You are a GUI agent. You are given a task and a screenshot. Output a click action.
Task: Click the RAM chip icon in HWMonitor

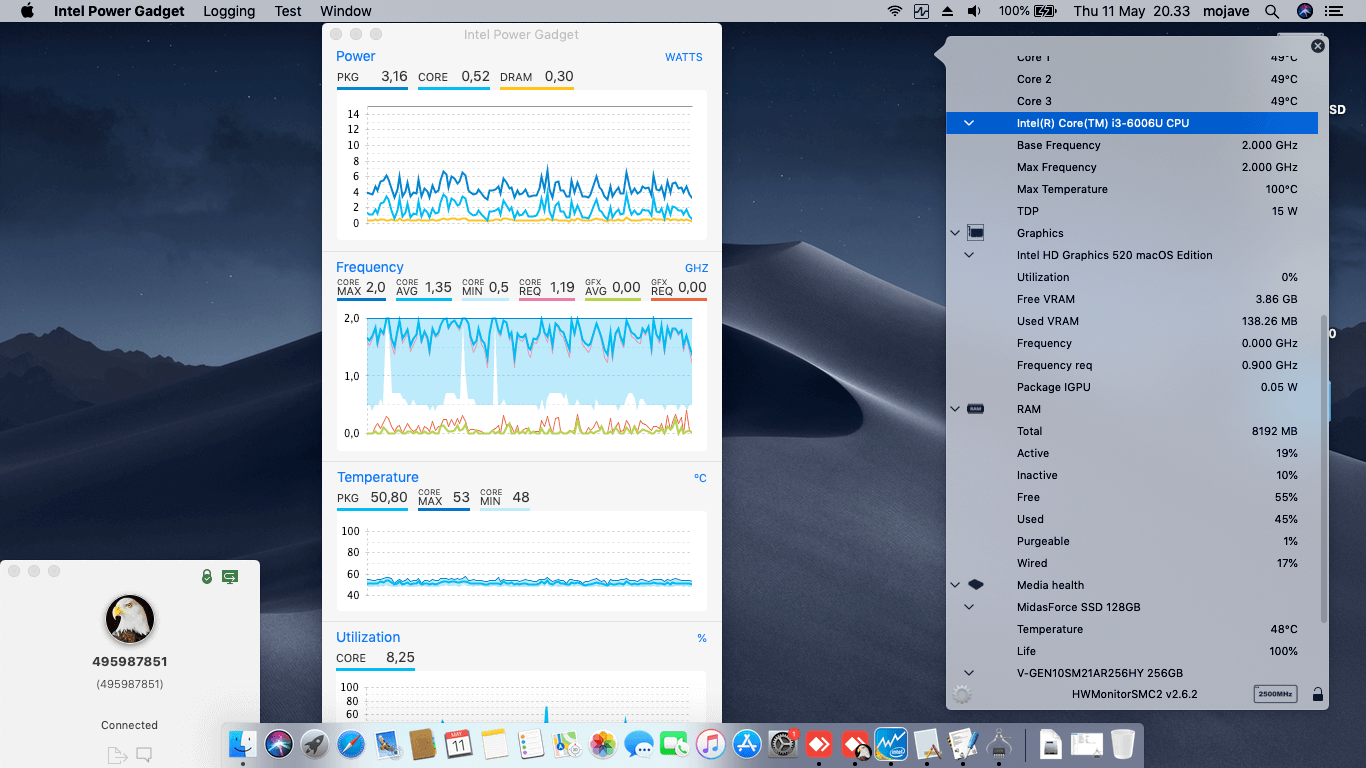pos(976,409)
